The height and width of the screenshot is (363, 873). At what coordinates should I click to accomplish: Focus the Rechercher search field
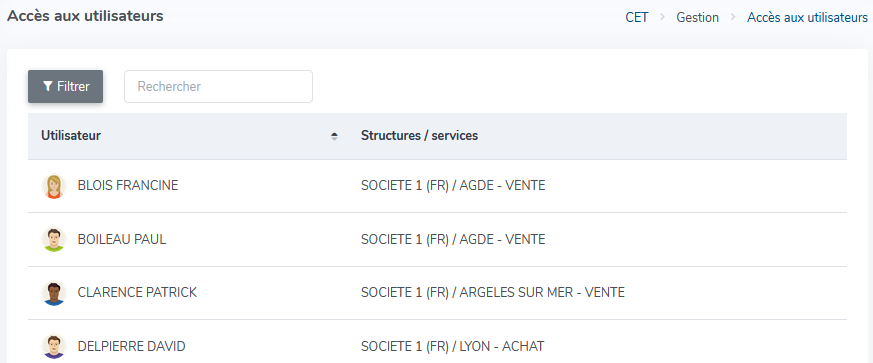pos(218,86)
